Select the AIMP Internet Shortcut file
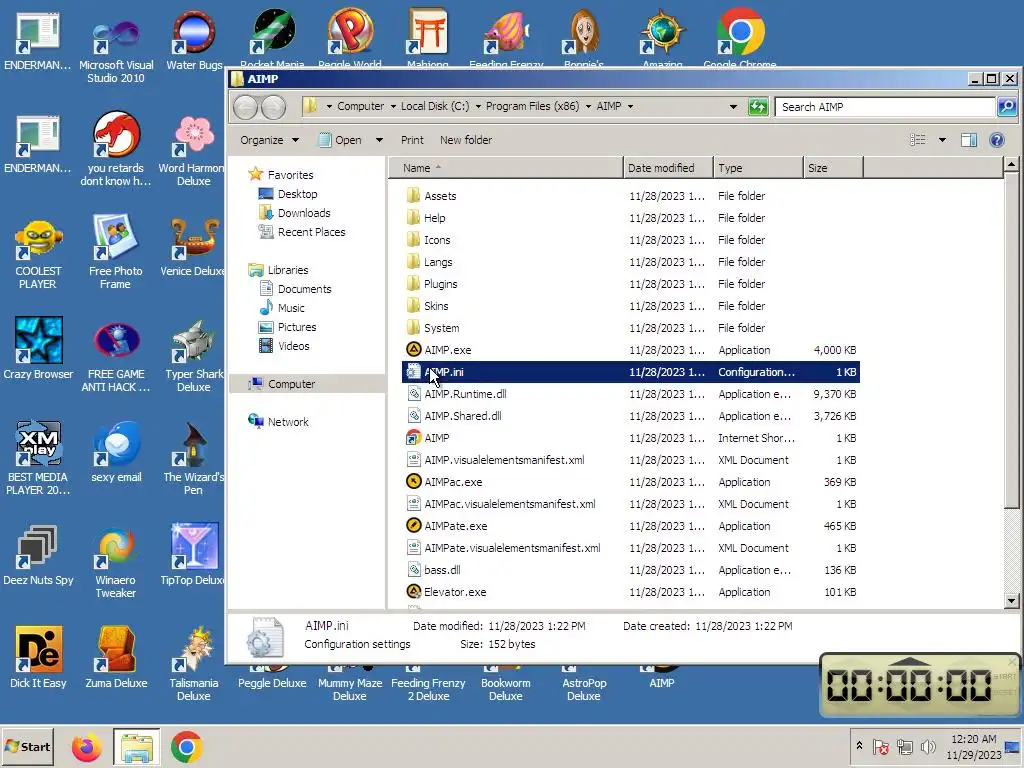 (436, 438)
